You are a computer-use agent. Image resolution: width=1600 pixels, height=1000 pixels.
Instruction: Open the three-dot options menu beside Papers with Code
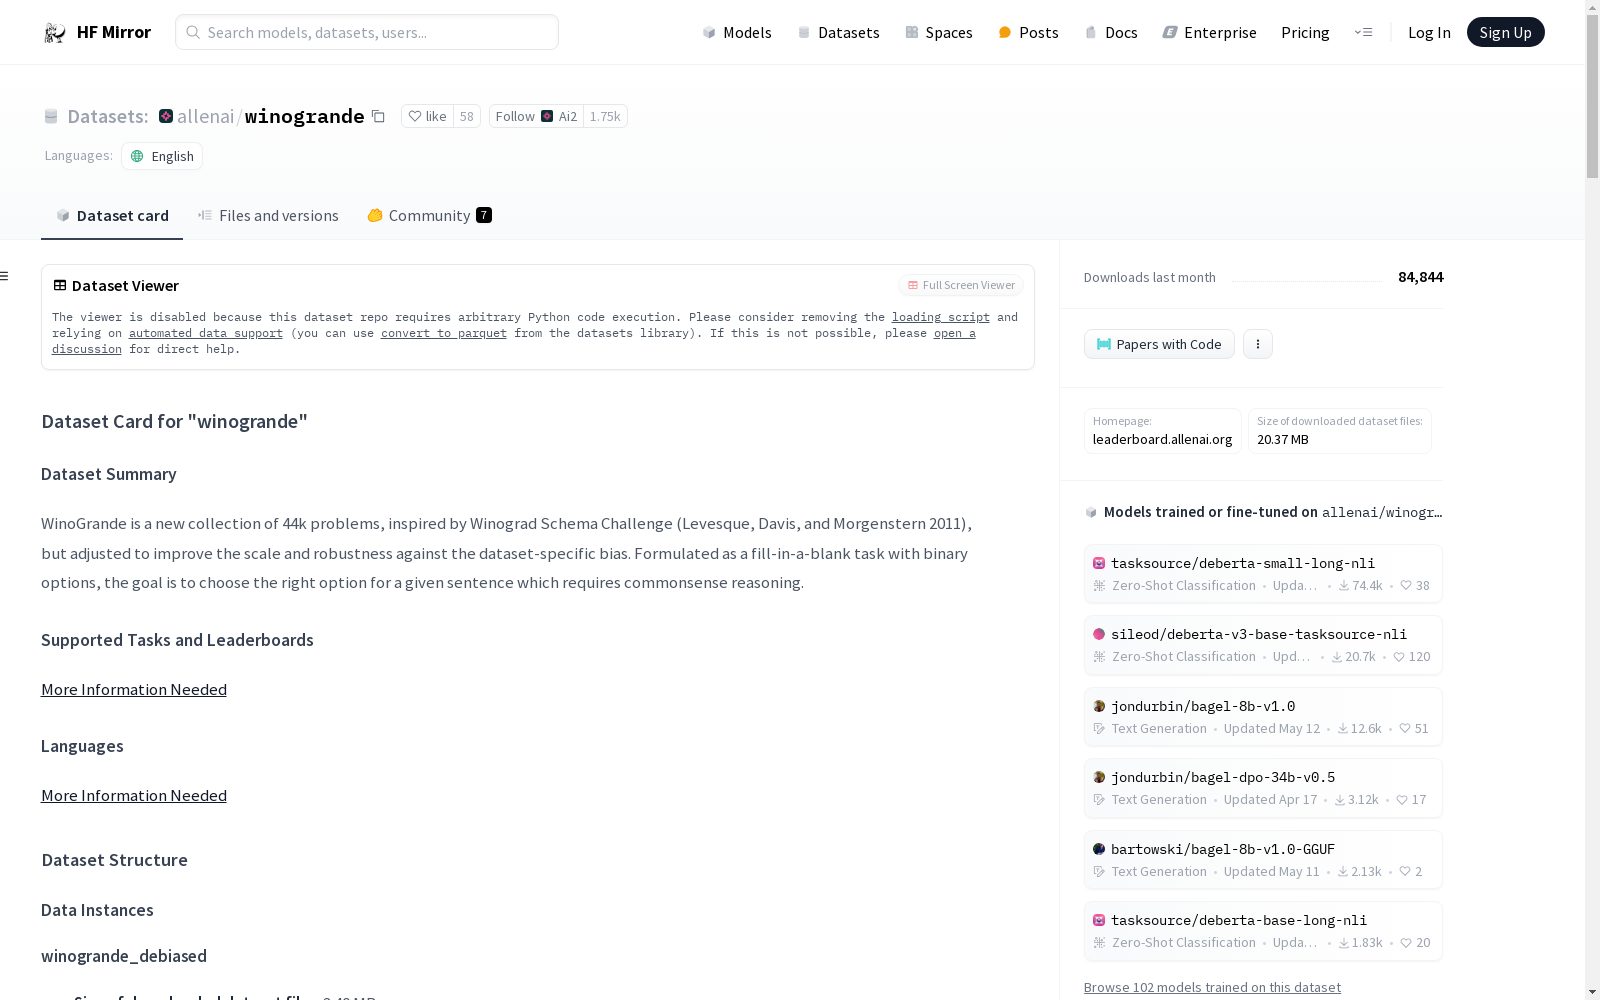tap(1258, 344)
